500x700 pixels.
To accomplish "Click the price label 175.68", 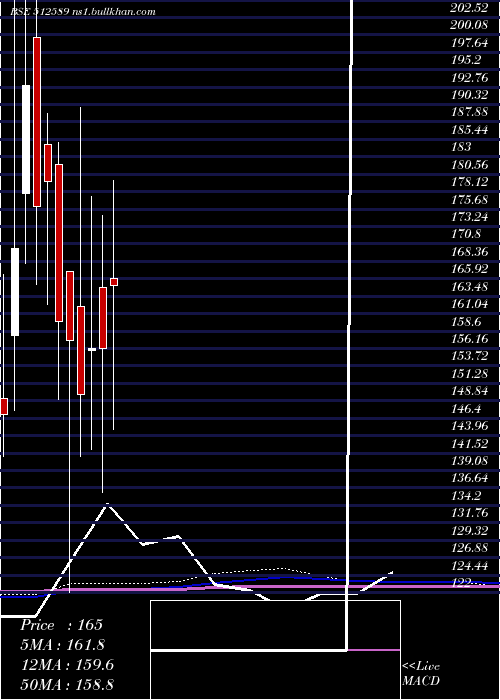I will coord(469,200).
